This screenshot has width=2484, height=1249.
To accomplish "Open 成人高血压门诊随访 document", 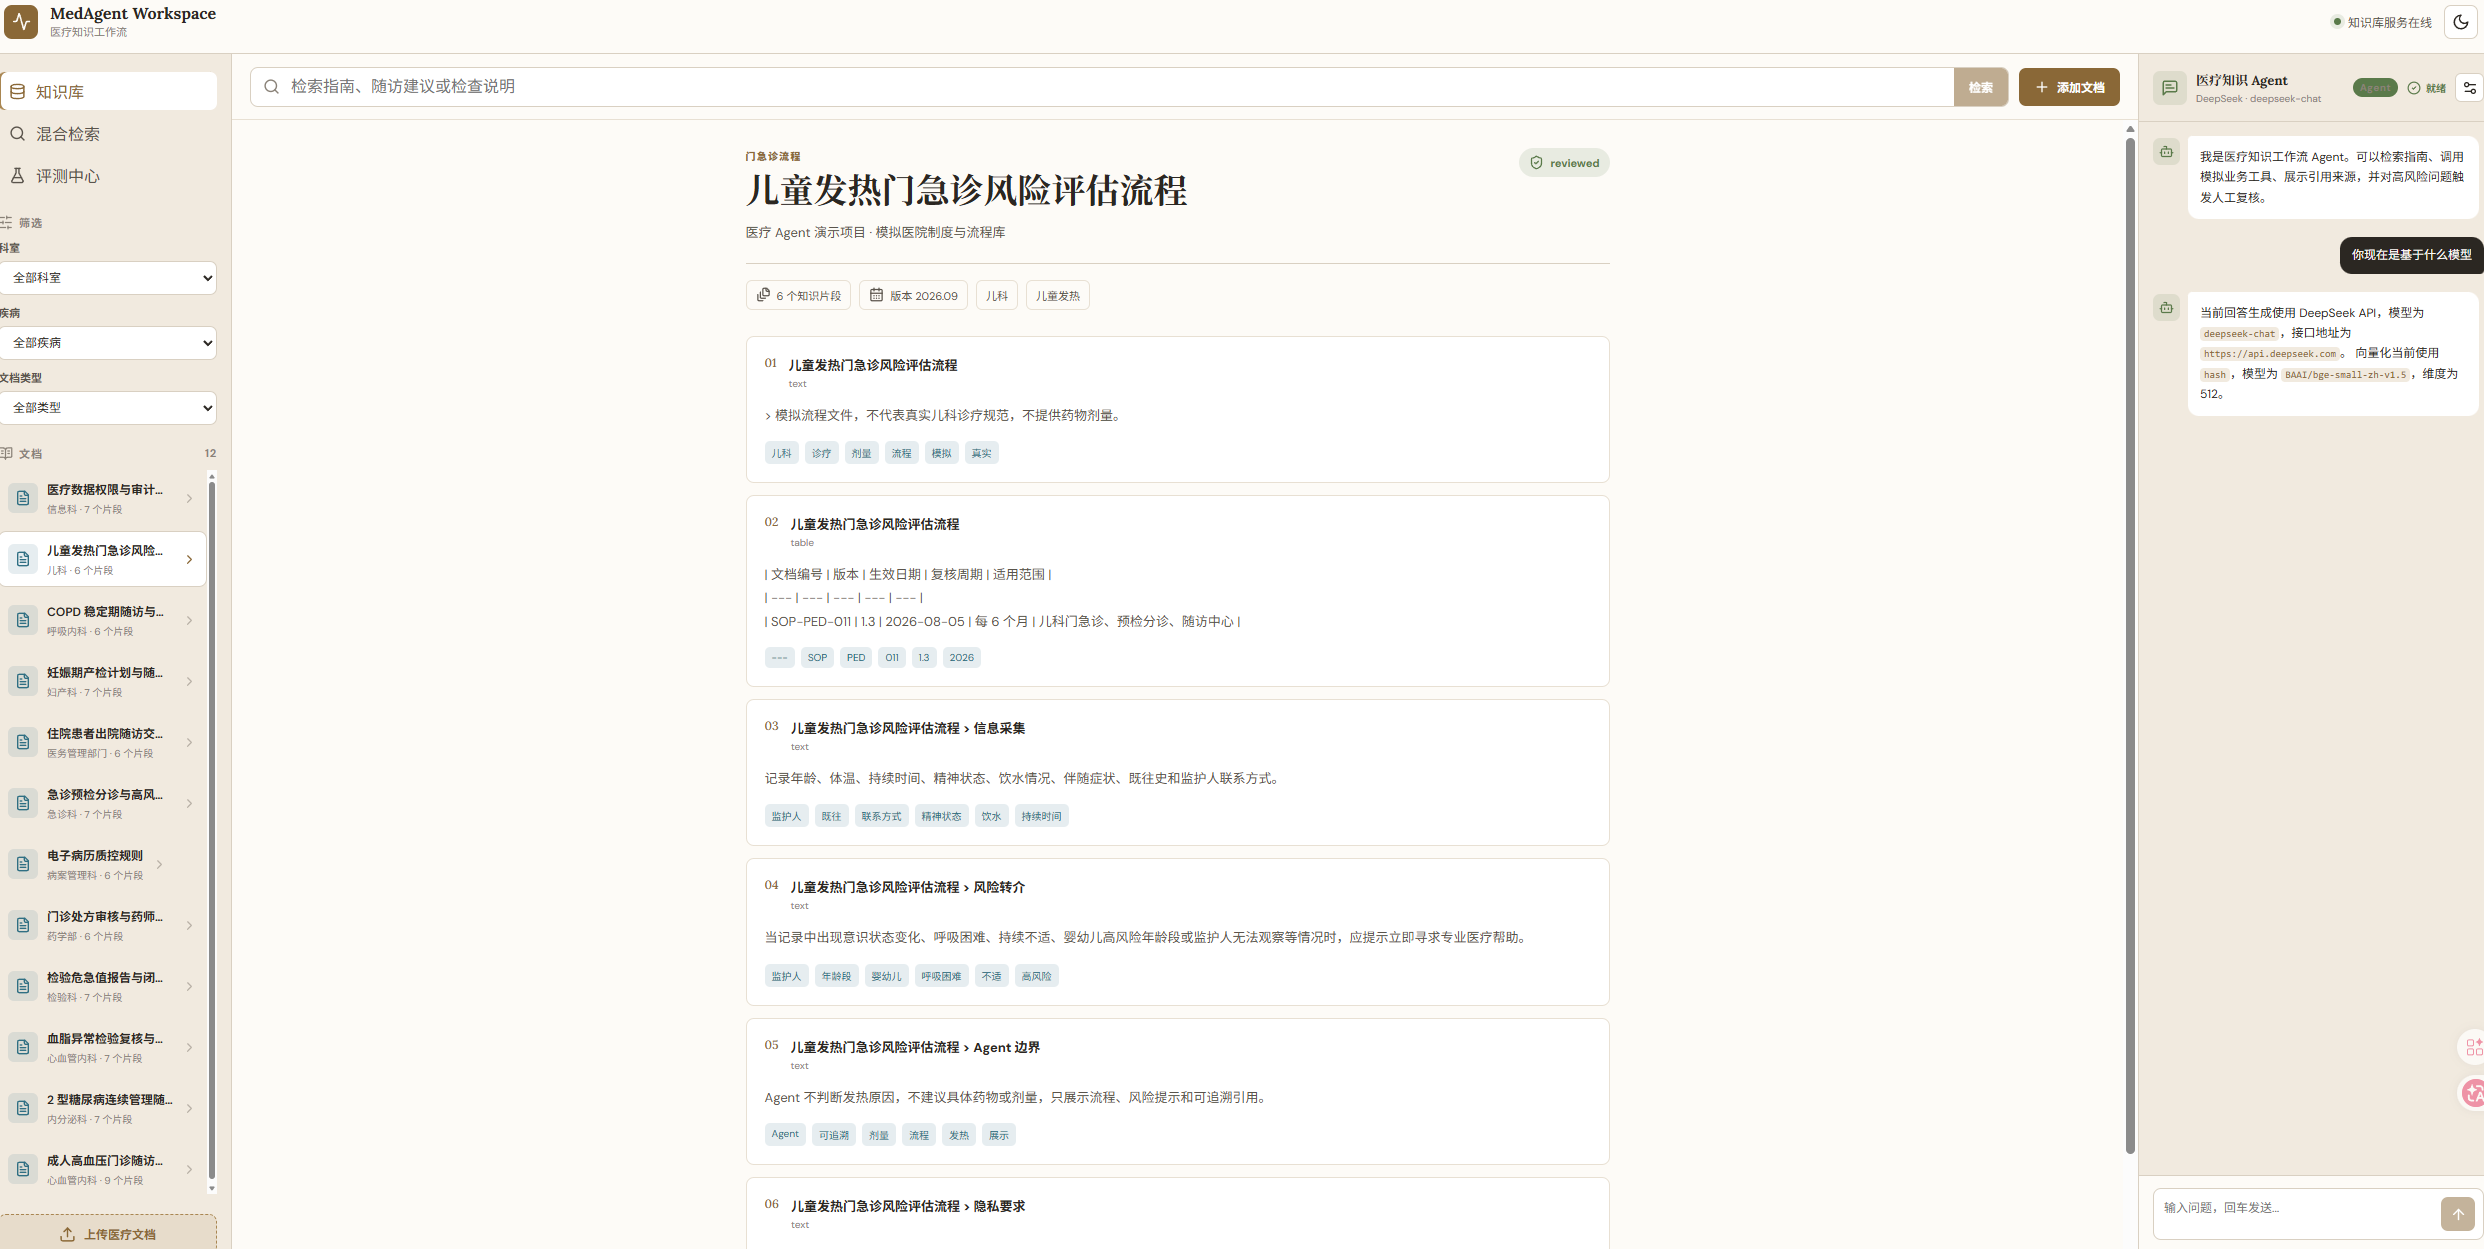I will coord(103,1169).
